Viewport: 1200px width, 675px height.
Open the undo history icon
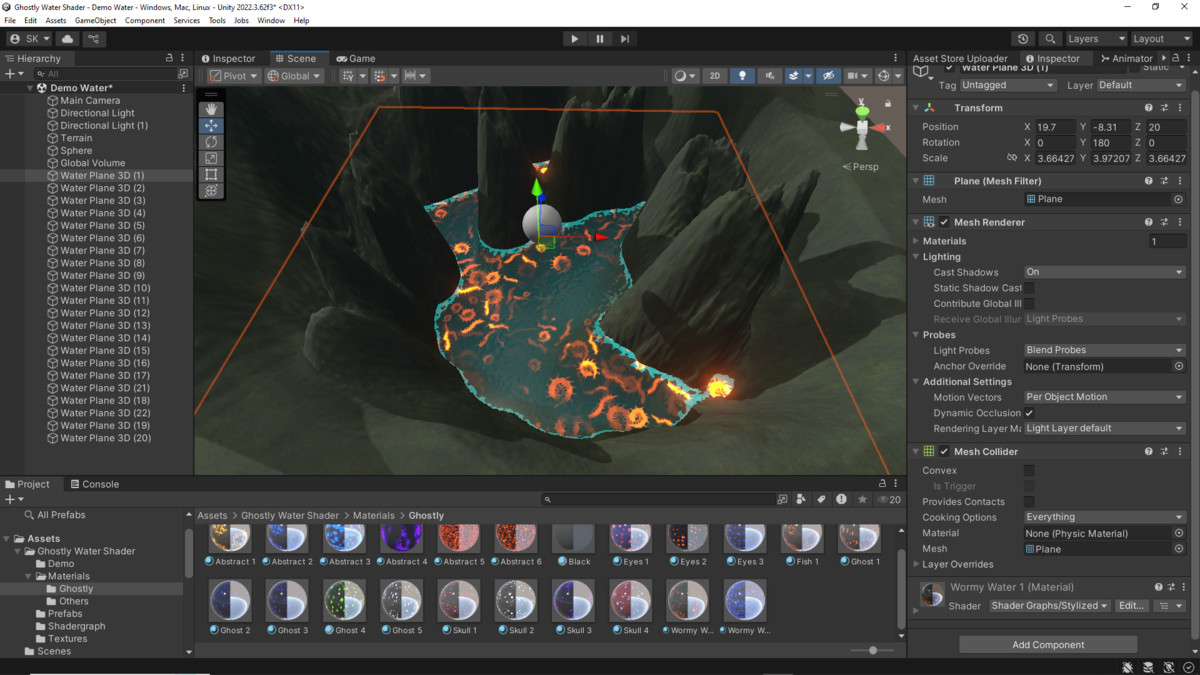pyautogui.click(x=1022, y=39)
